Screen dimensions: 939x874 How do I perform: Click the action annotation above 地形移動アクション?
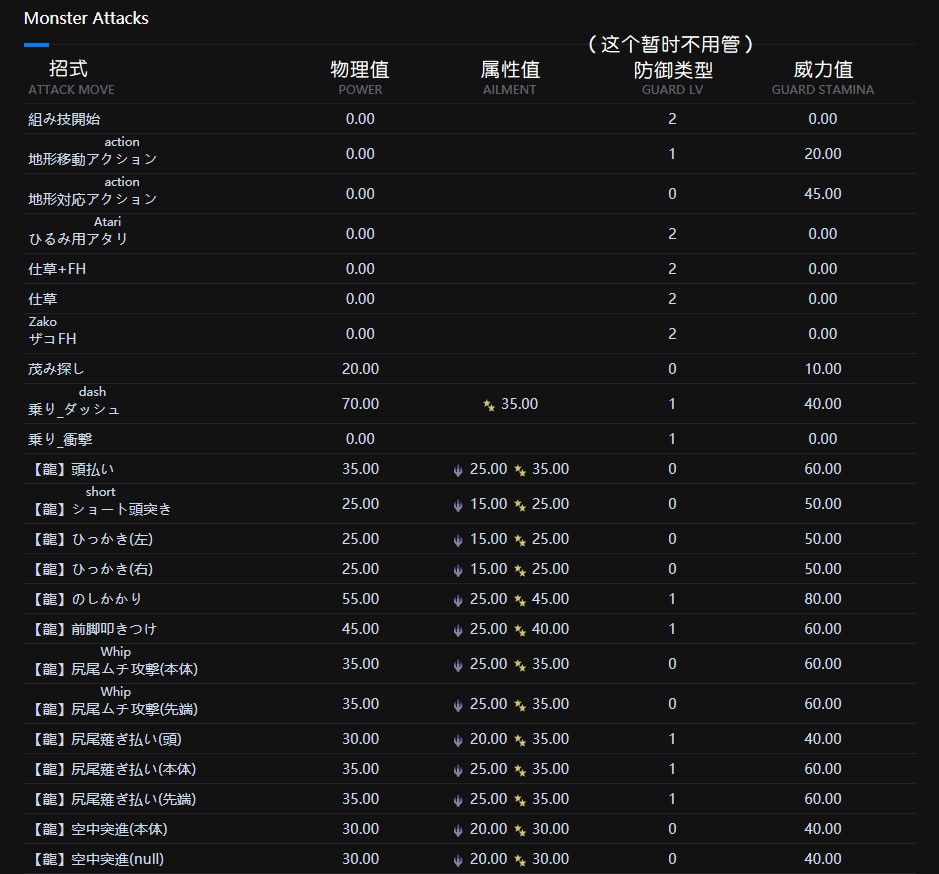coord(122,142)
